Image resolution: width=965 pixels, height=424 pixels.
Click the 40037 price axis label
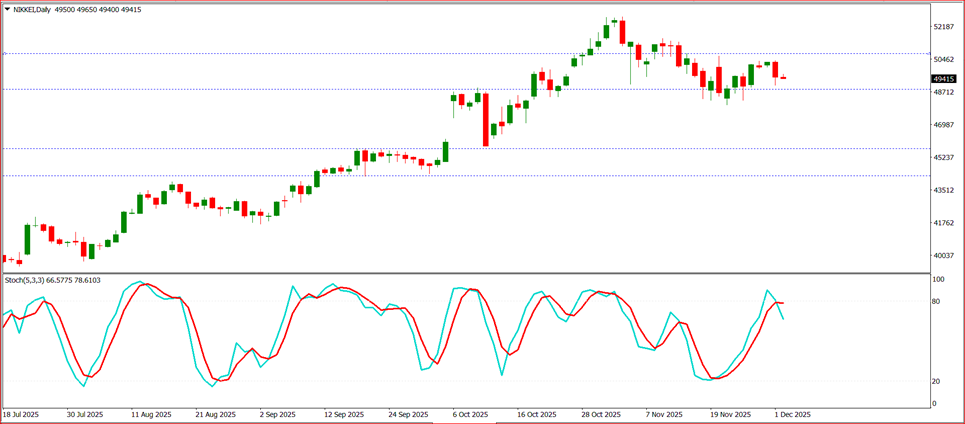[943, 256]
